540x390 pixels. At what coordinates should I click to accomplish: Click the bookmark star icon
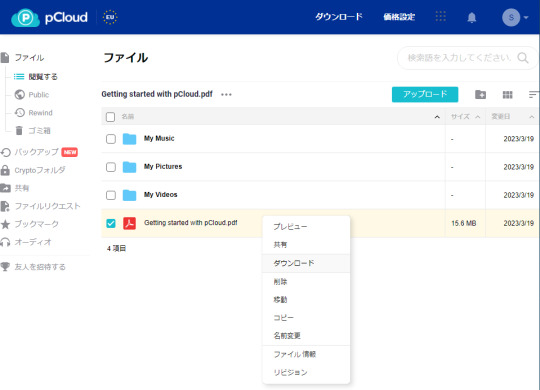[x=5, y=224]
